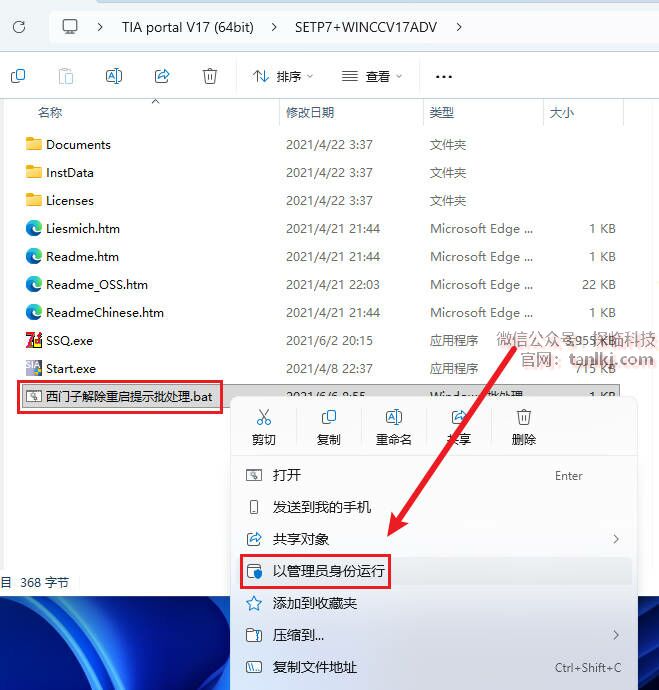
Task: Sort by the 类型 column header
Action: click(442, 113)
